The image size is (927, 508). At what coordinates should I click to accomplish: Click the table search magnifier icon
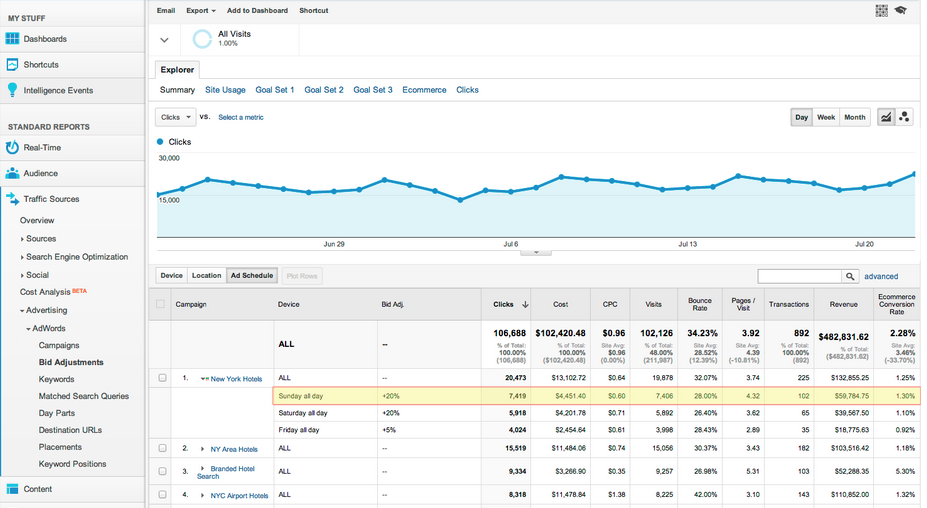click(x=850, y=276)
